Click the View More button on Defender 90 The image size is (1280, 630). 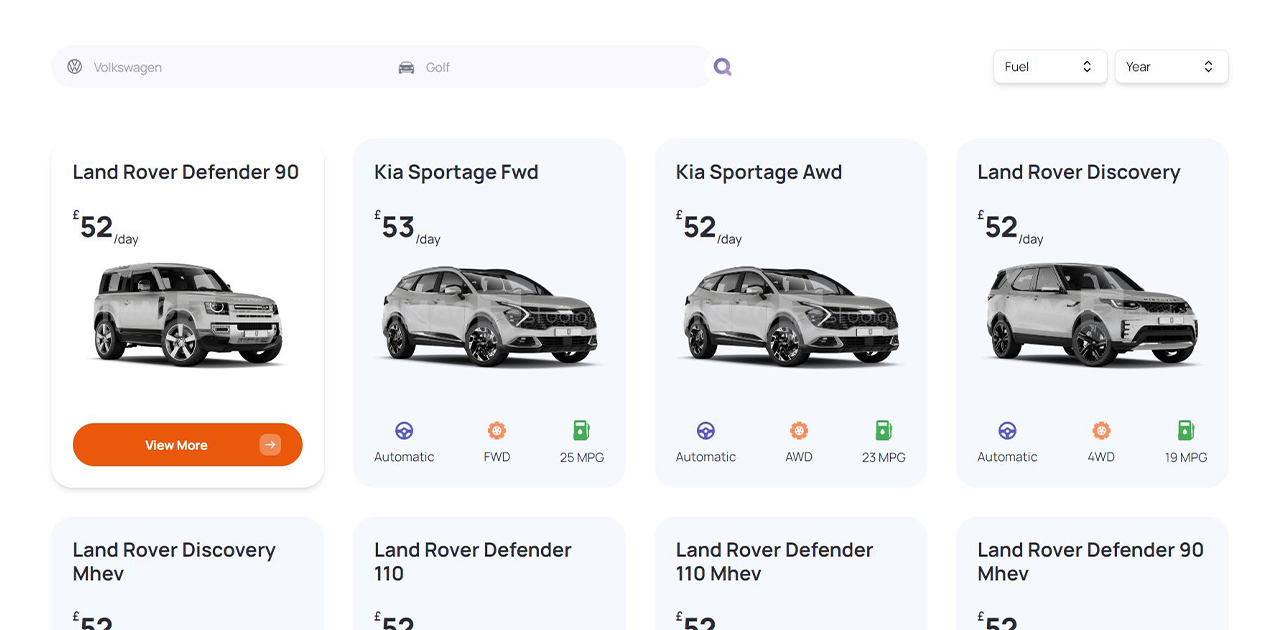coord(188,445)
